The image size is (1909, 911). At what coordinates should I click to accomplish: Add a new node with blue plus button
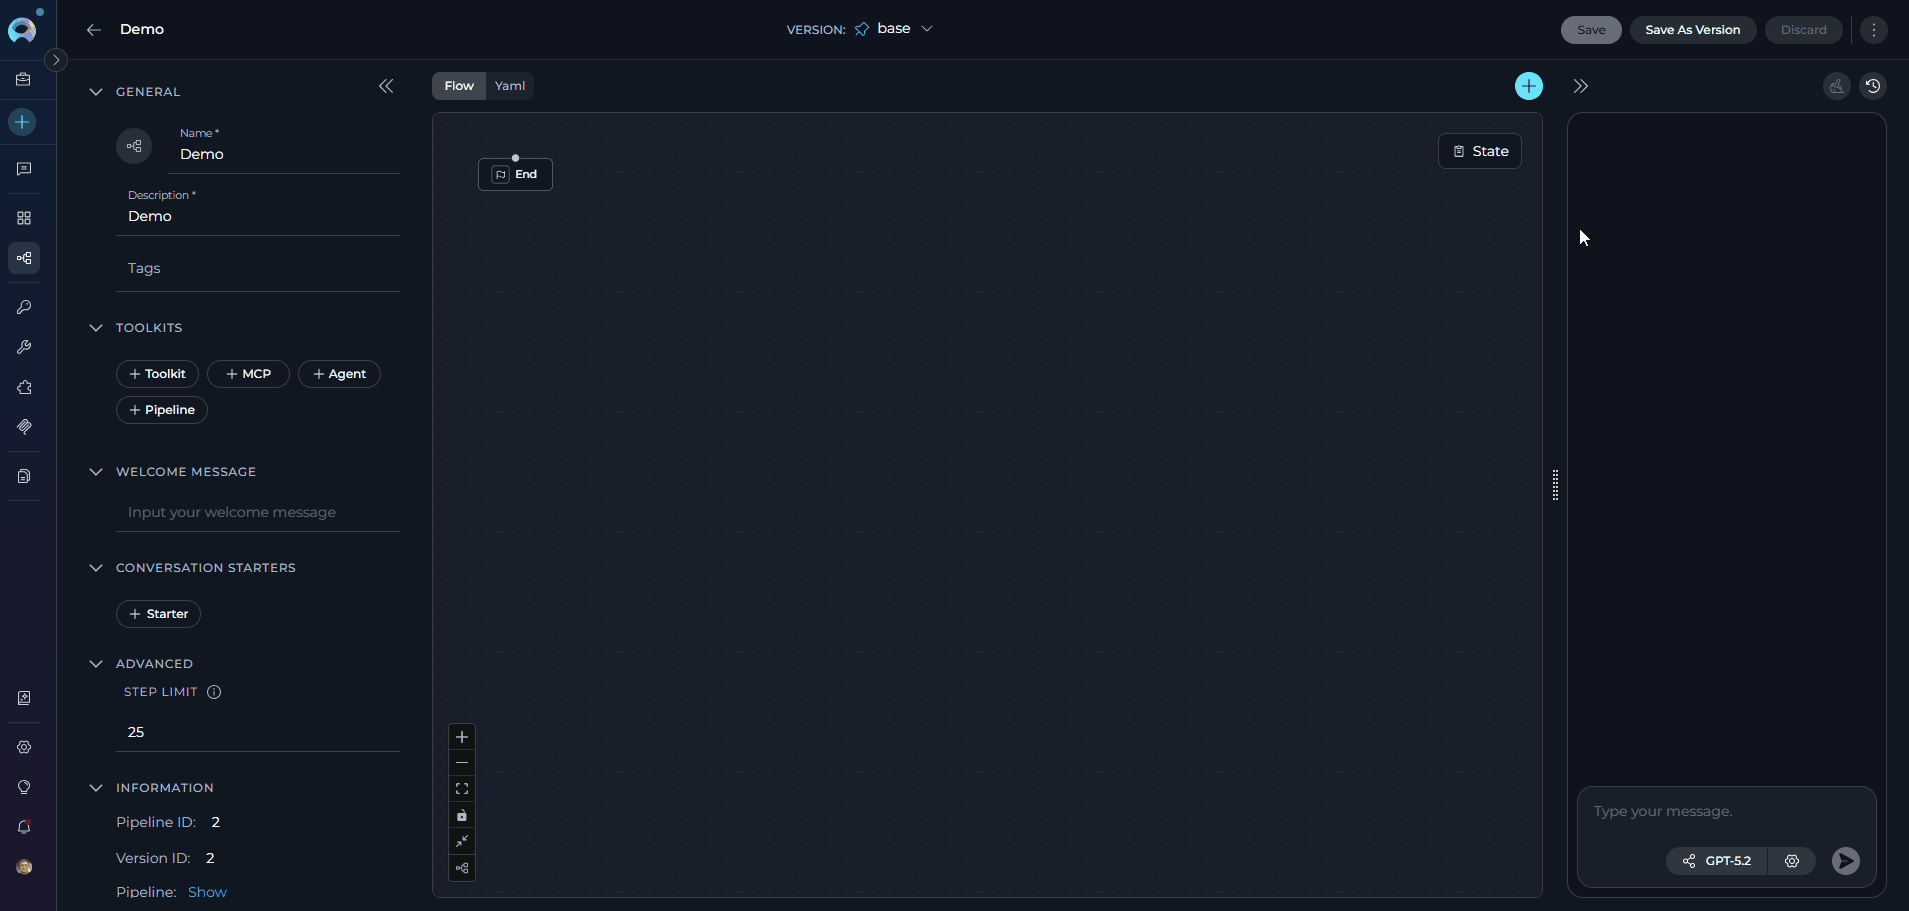[1528, 86]
